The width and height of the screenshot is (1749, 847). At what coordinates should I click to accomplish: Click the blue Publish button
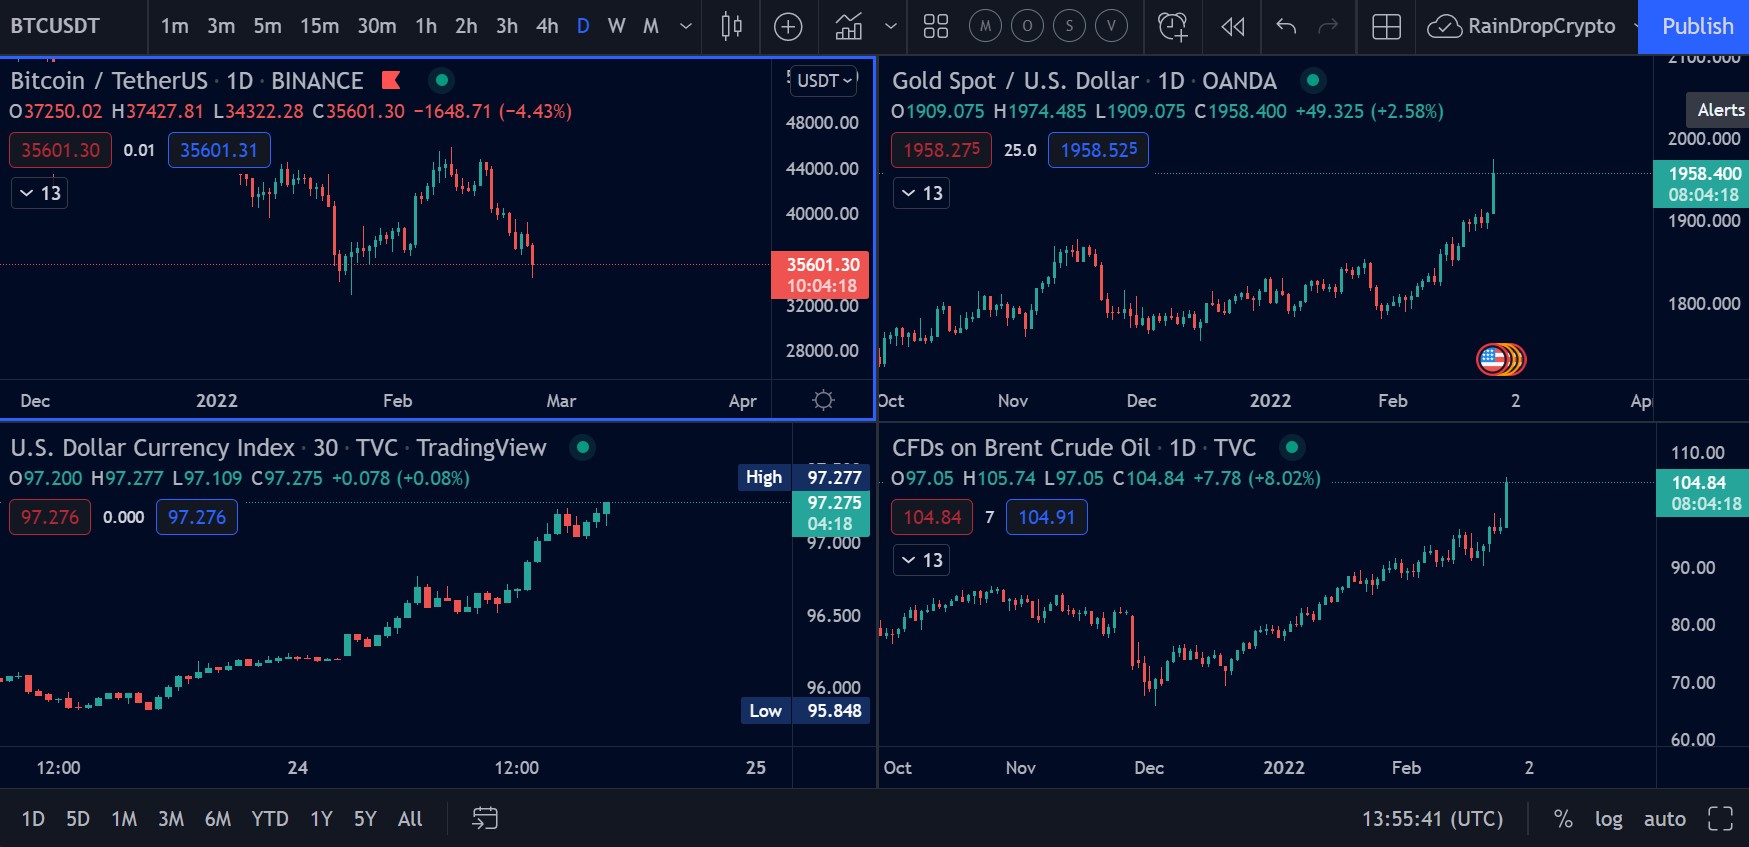[x=1697, y=27]
